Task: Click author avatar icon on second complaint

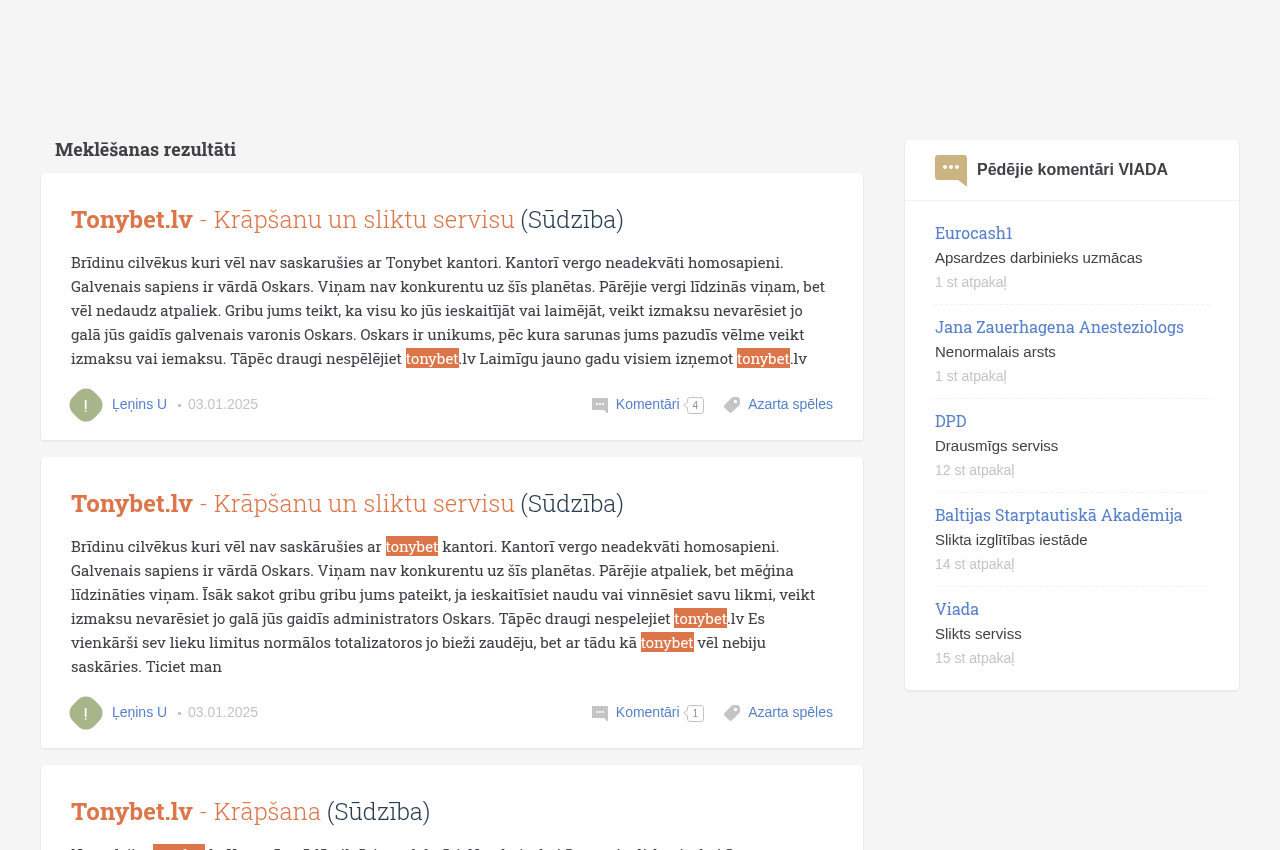Action: pyautogui.click(x=86, y=713)
